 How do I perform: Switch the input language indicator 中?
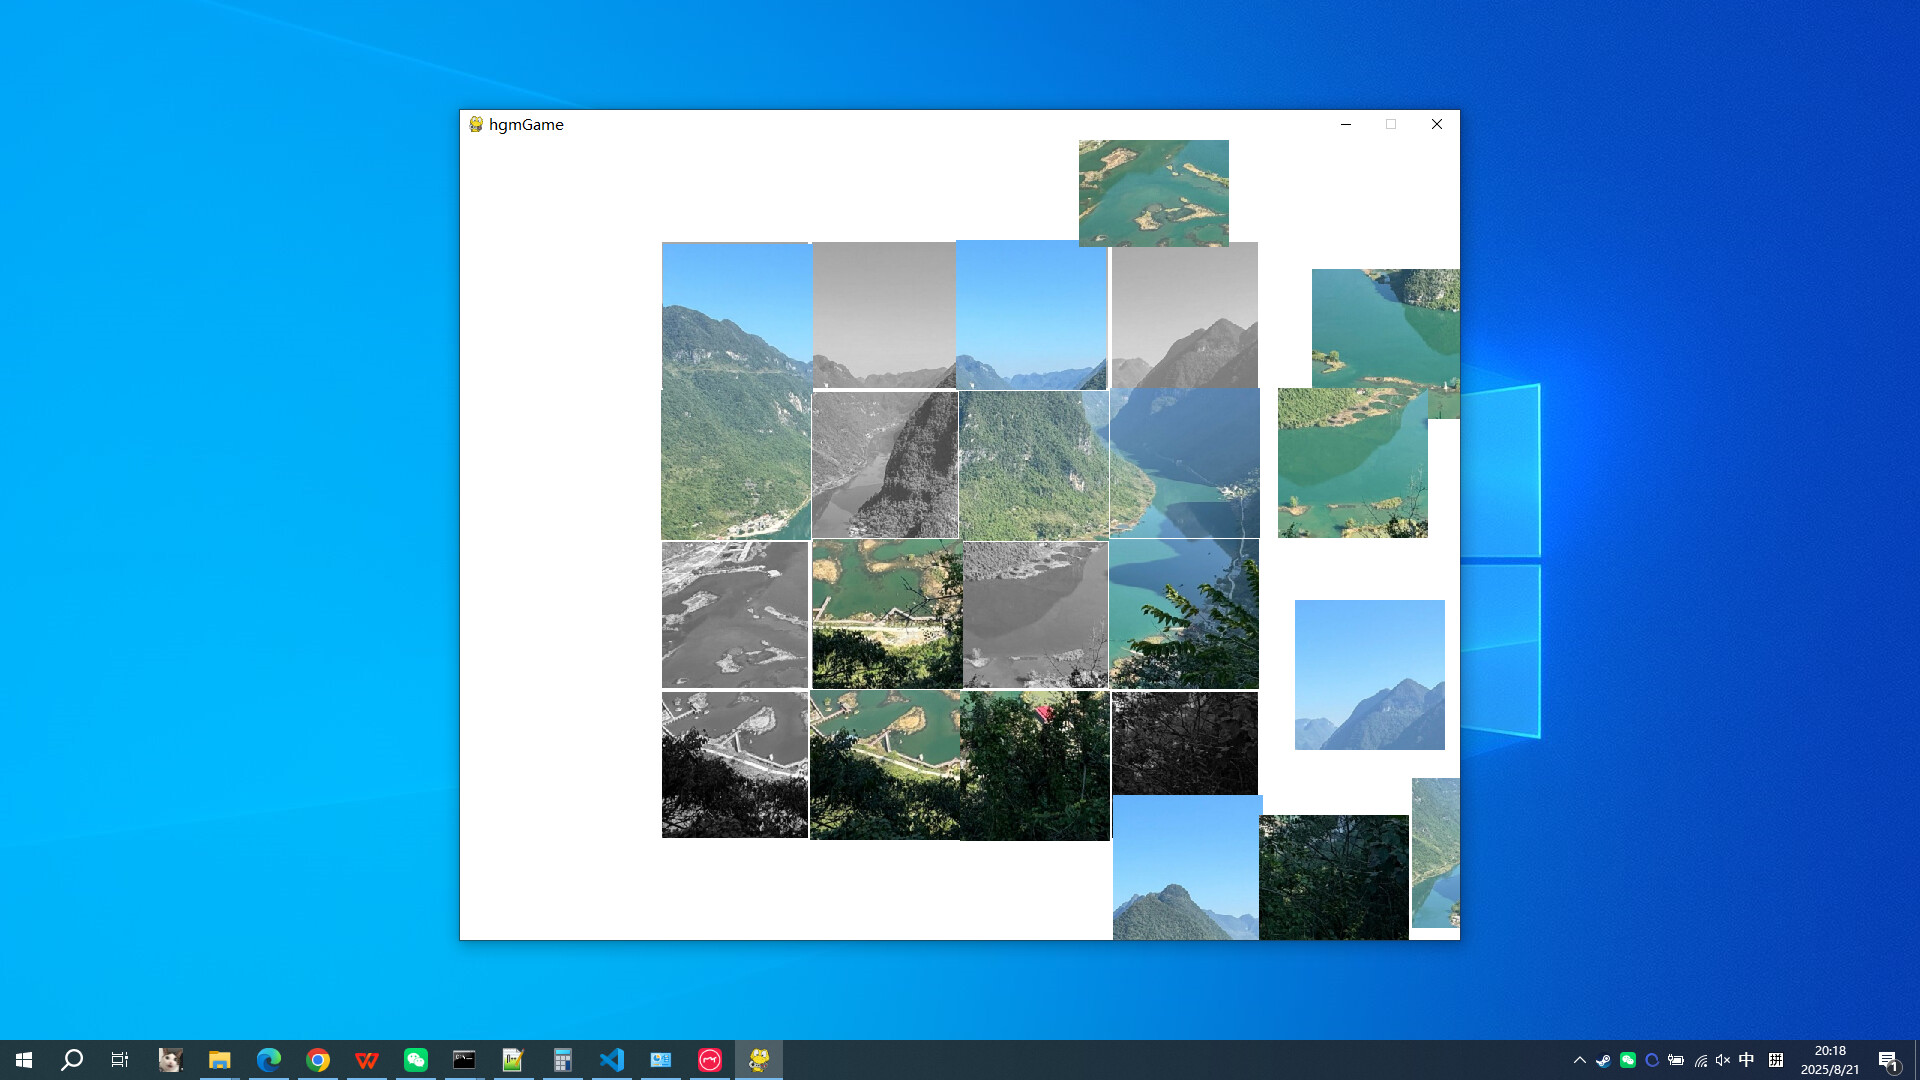point(1747,1059)
